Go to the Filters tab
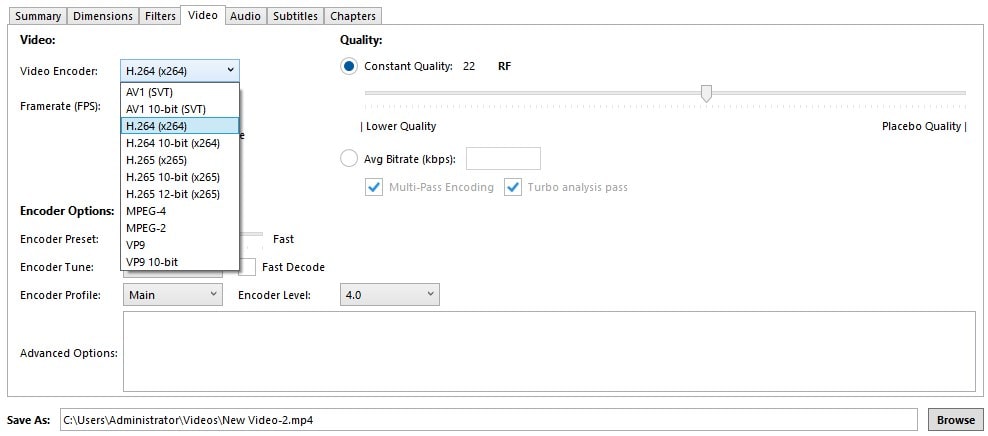This screenshot has width=988, height=436. click(x=159, y=16)
